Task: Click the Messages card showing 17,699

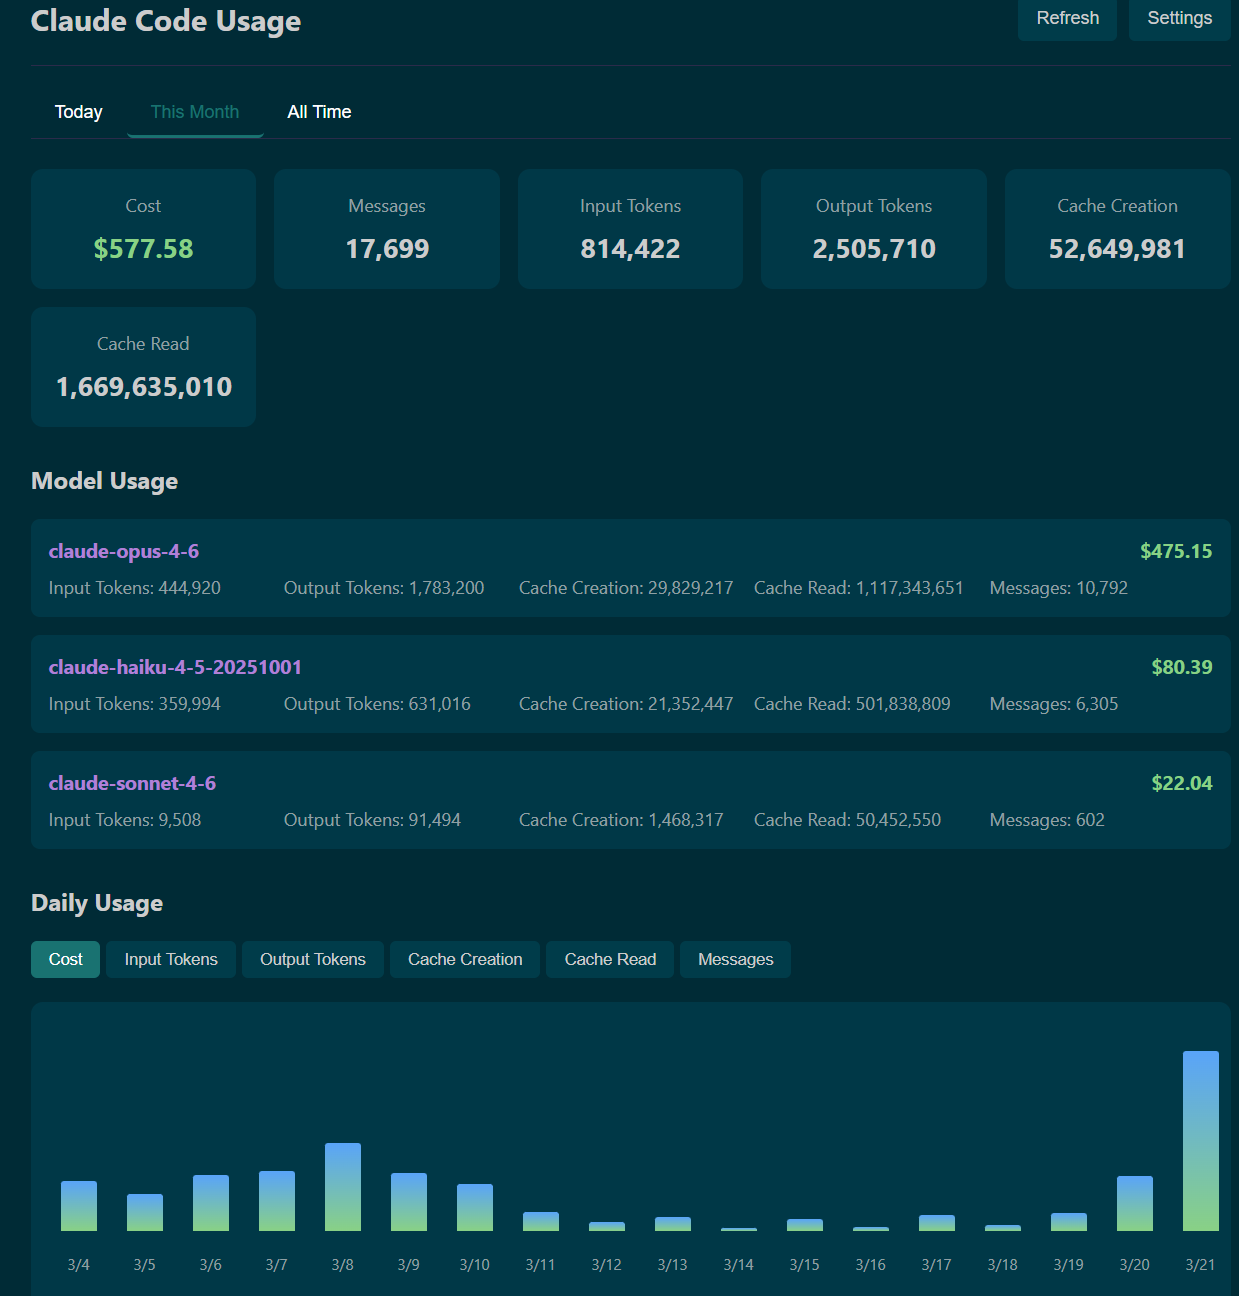Action: tap(386, 229)
